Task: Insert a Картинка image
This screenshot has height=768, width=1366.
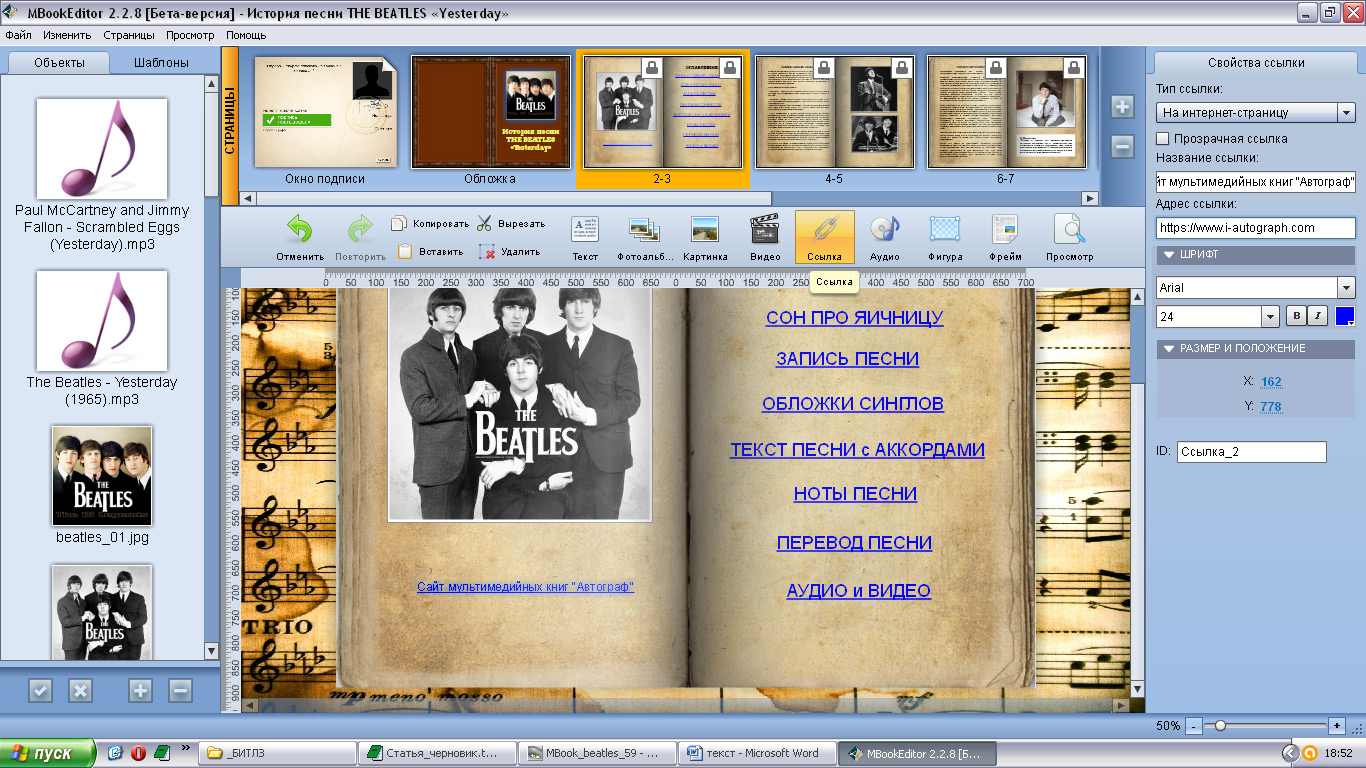Action: pos(705,238)
